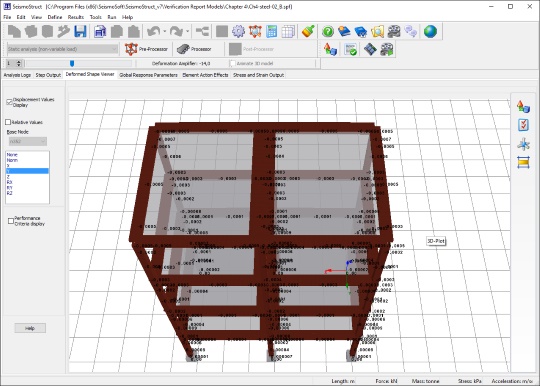
Task: Click 3D Plot options icon on right sidebar
Action: pyautogui.click(x=523, y=107)
